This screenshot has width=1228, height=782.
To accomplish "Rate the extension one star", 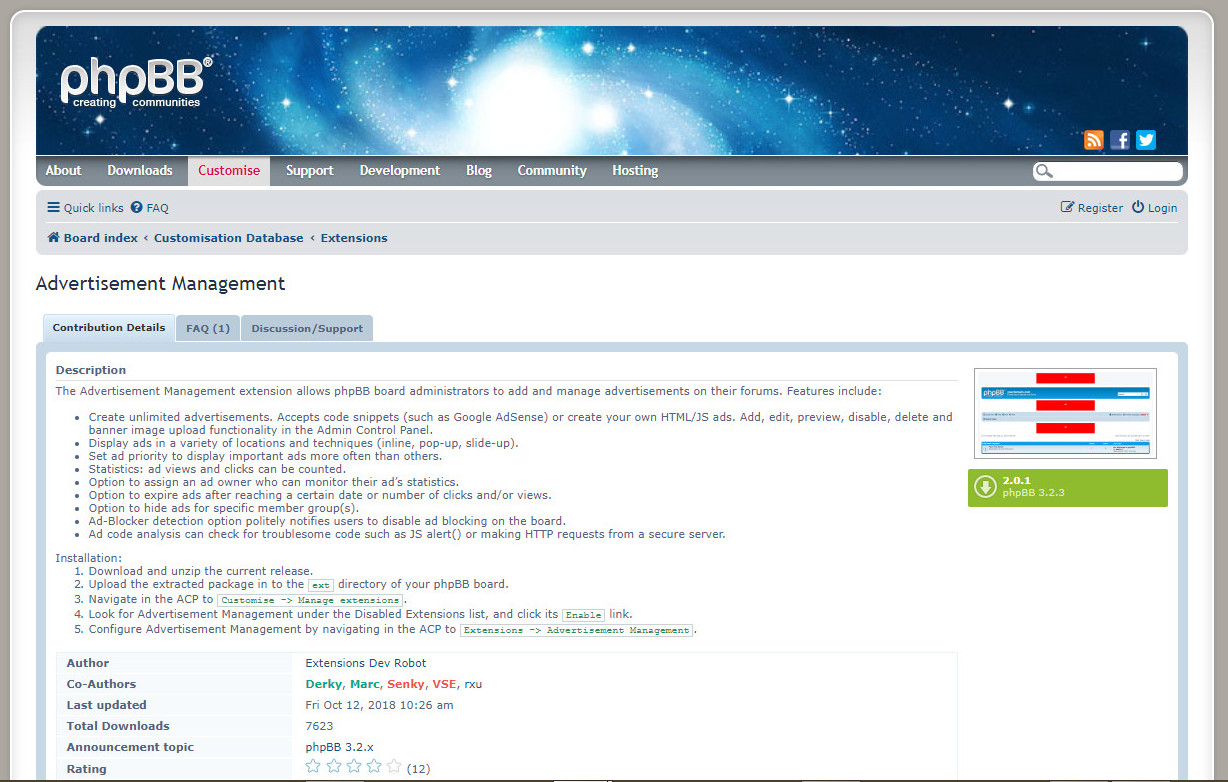I will coord(314,767).
